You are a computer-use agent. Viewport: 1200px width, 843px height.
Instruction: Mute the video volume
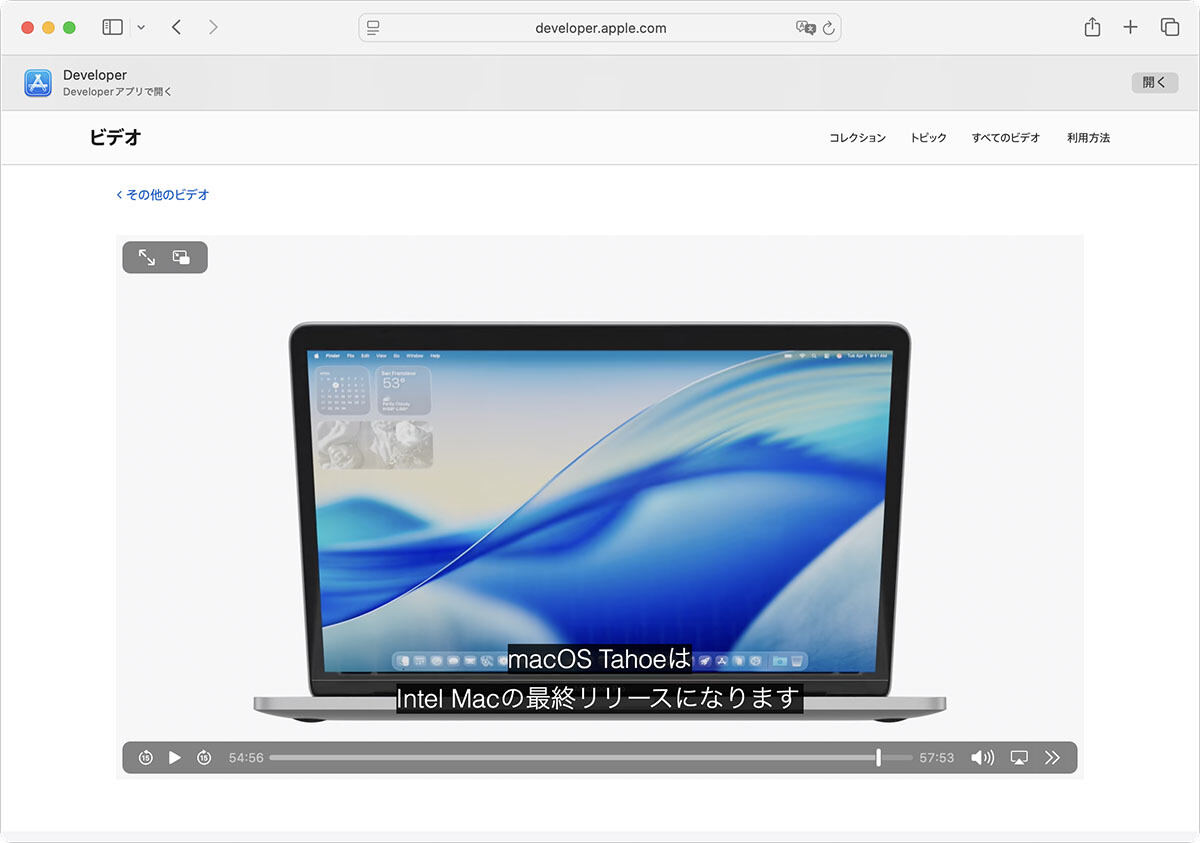pyautogui.click(x=982, y=758)
